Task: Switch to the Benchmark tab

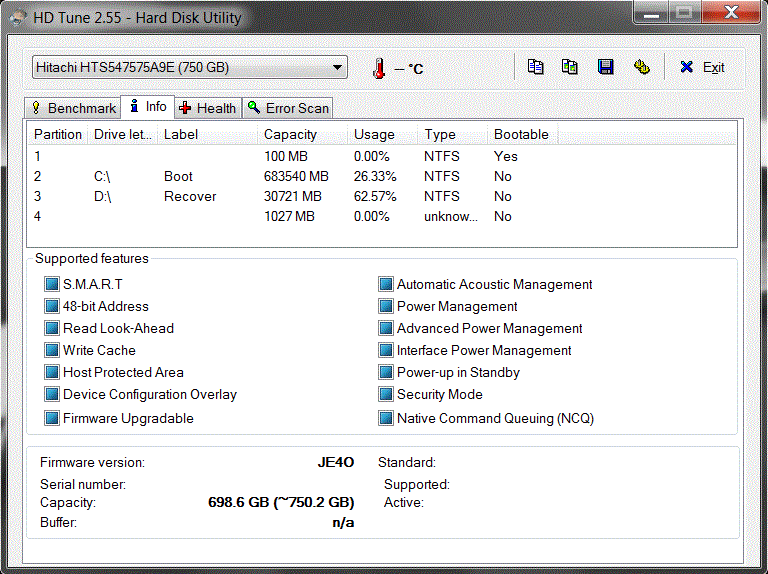Action: [73, 108]
